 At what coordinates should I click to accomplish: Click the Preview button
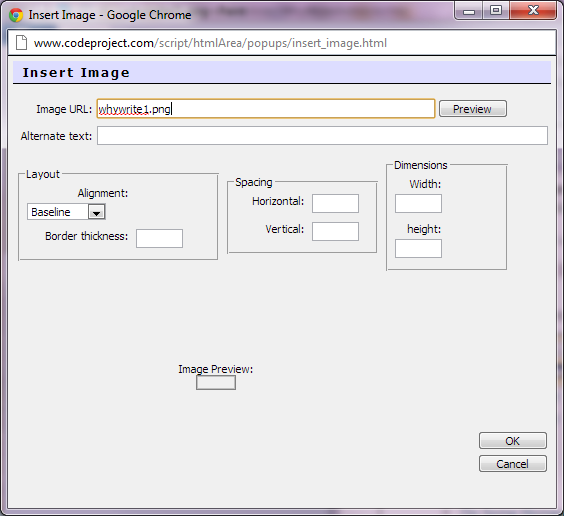(x=473, y=109)
